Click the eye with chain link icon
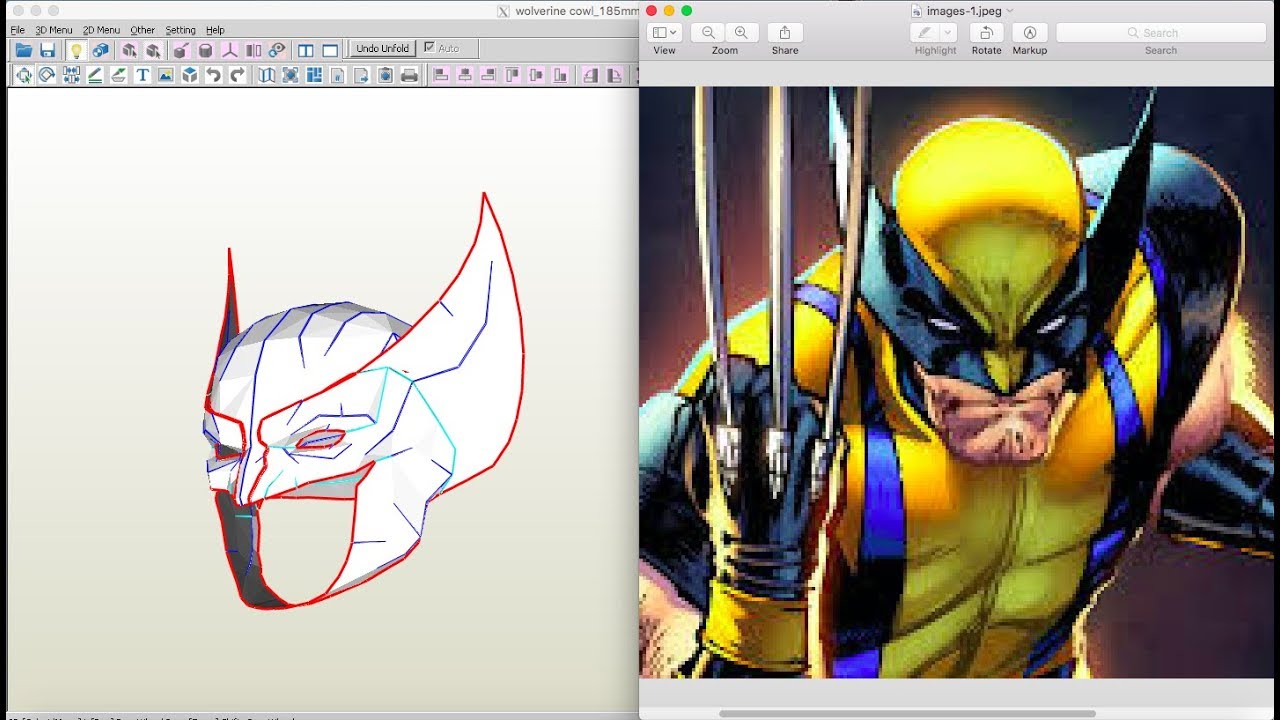This screenshot has width=1280, height=720. (x=277, y=50)
